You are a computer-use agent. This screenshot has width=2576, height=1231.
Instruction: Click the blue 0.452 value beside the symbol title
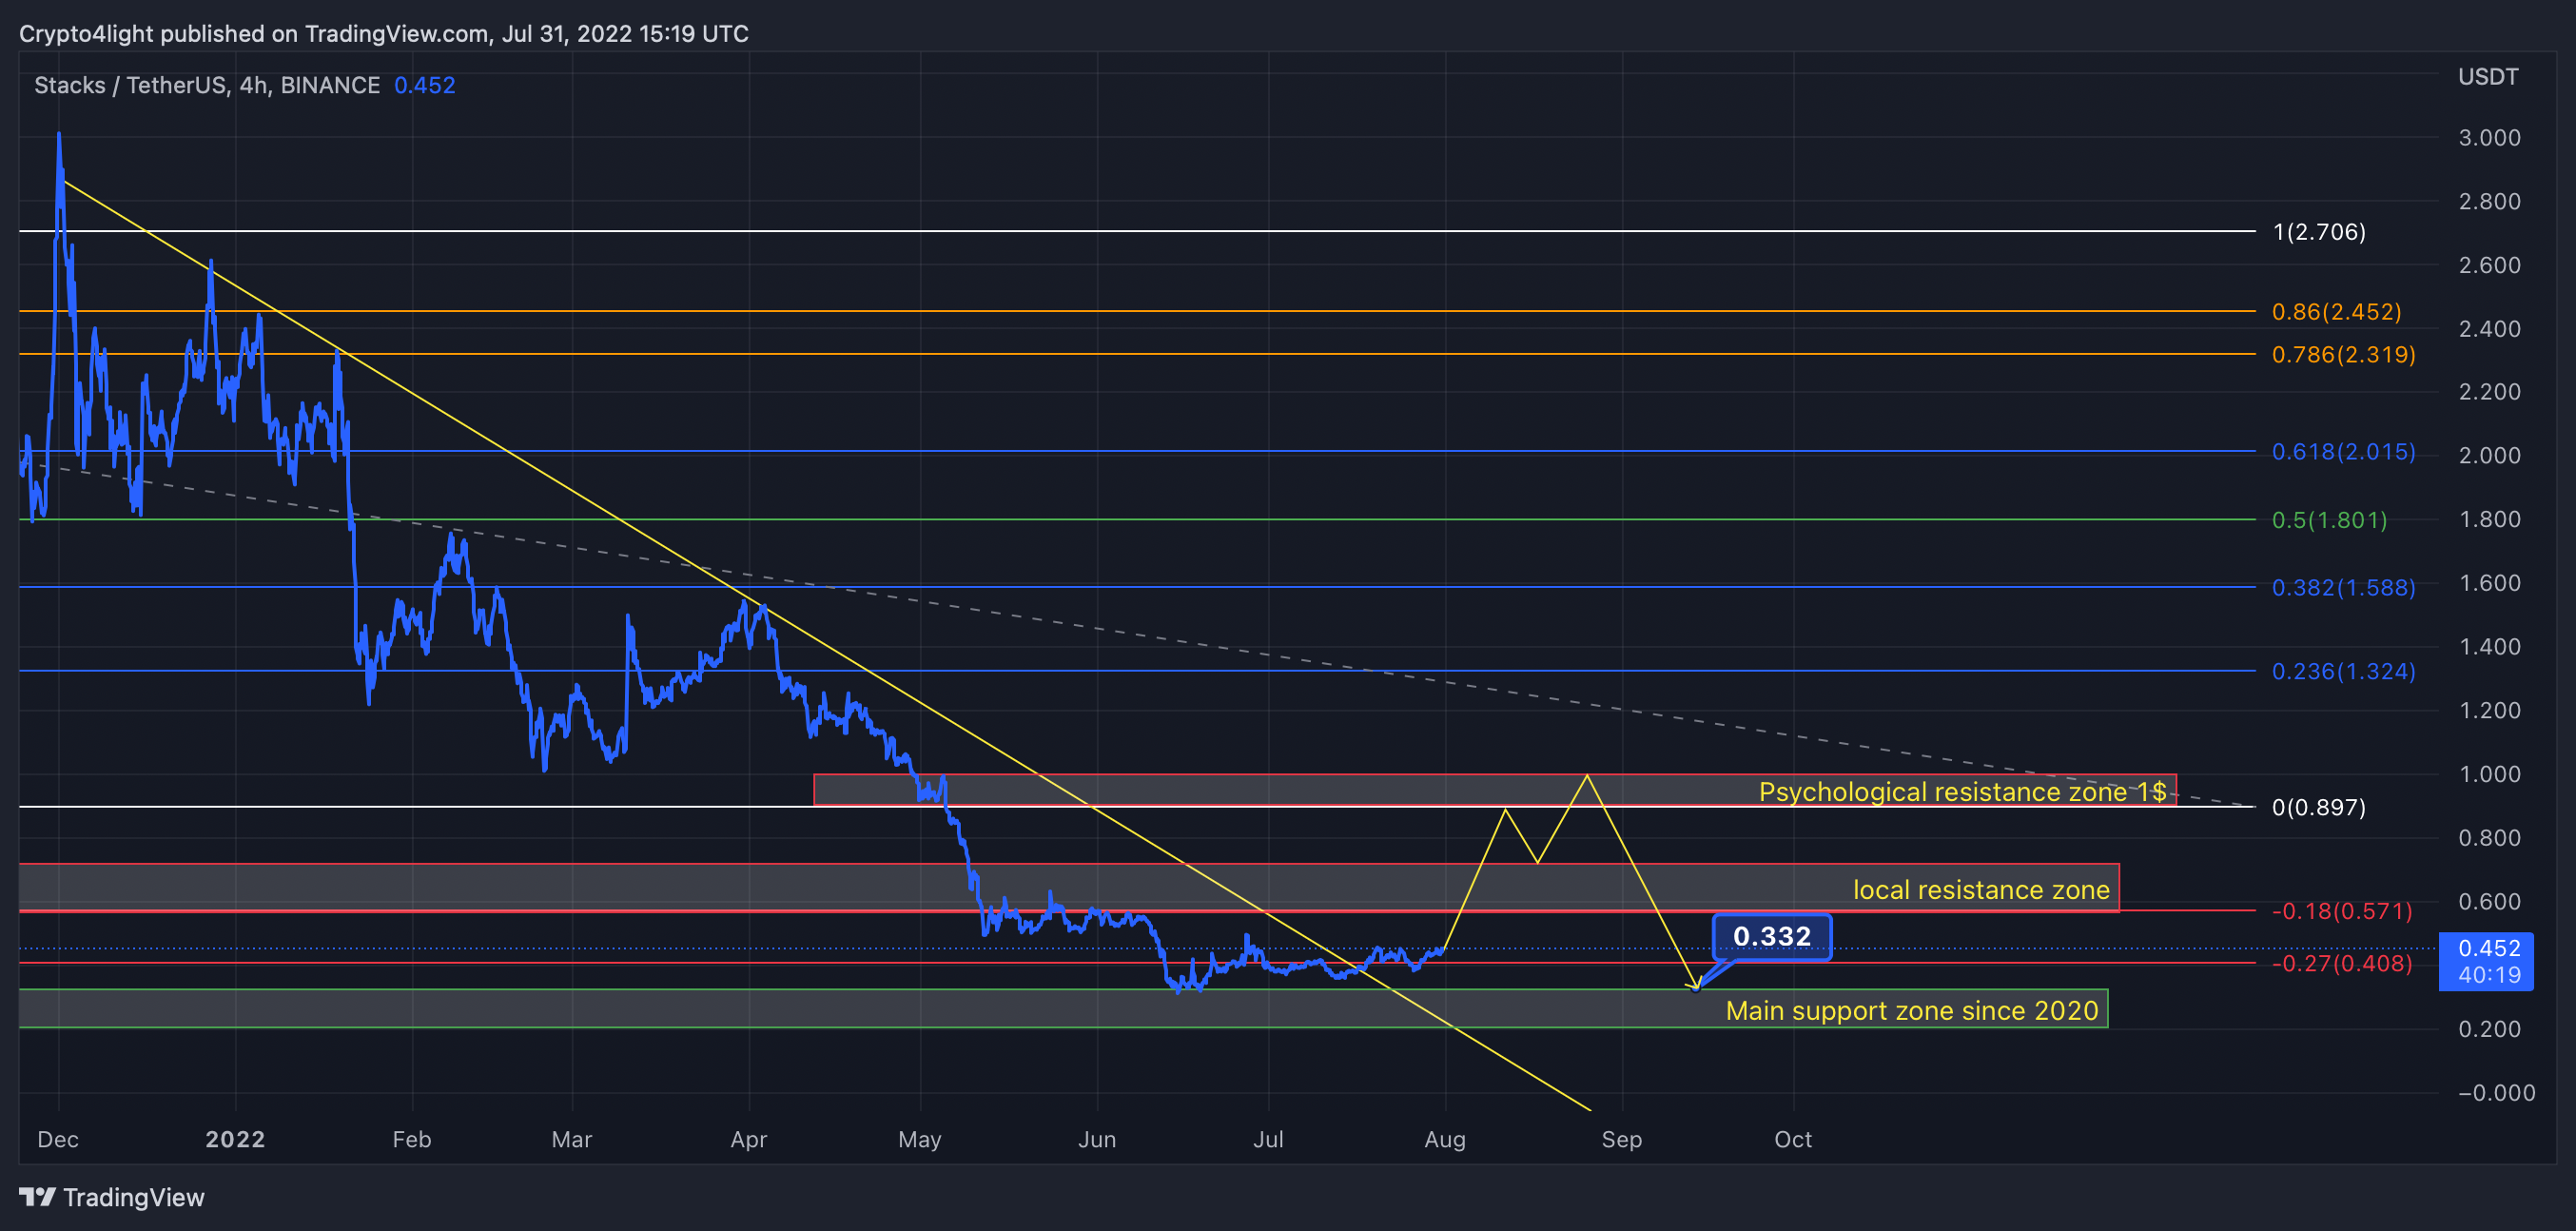pyautogui.click(x=425, y=85)
